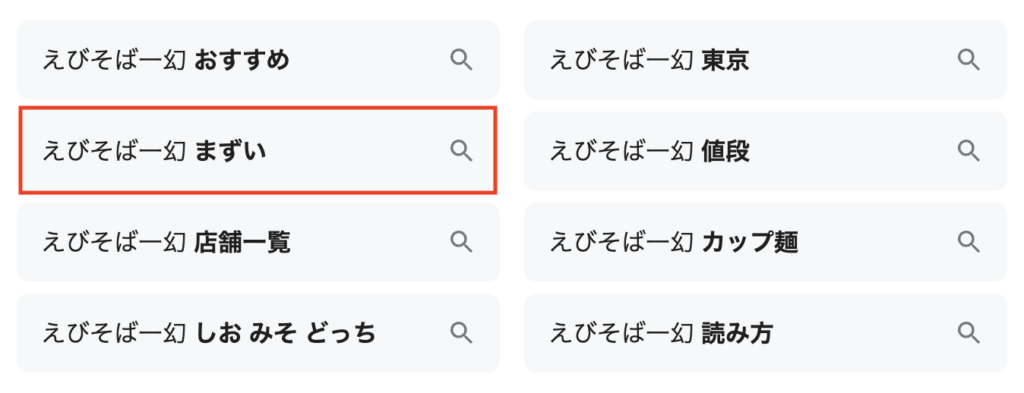The width and height of the screenshot is (1024, 393).
Task: Click えびそば一幻 prefix text in 読み方 row
Action: (x=622, y=334)
